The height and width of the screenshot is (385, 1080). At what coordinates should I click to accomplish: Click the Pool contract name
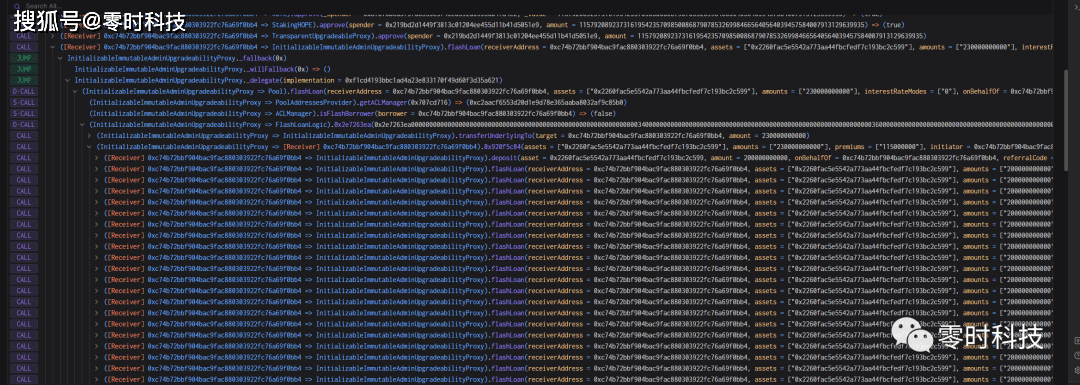point(277,91)
